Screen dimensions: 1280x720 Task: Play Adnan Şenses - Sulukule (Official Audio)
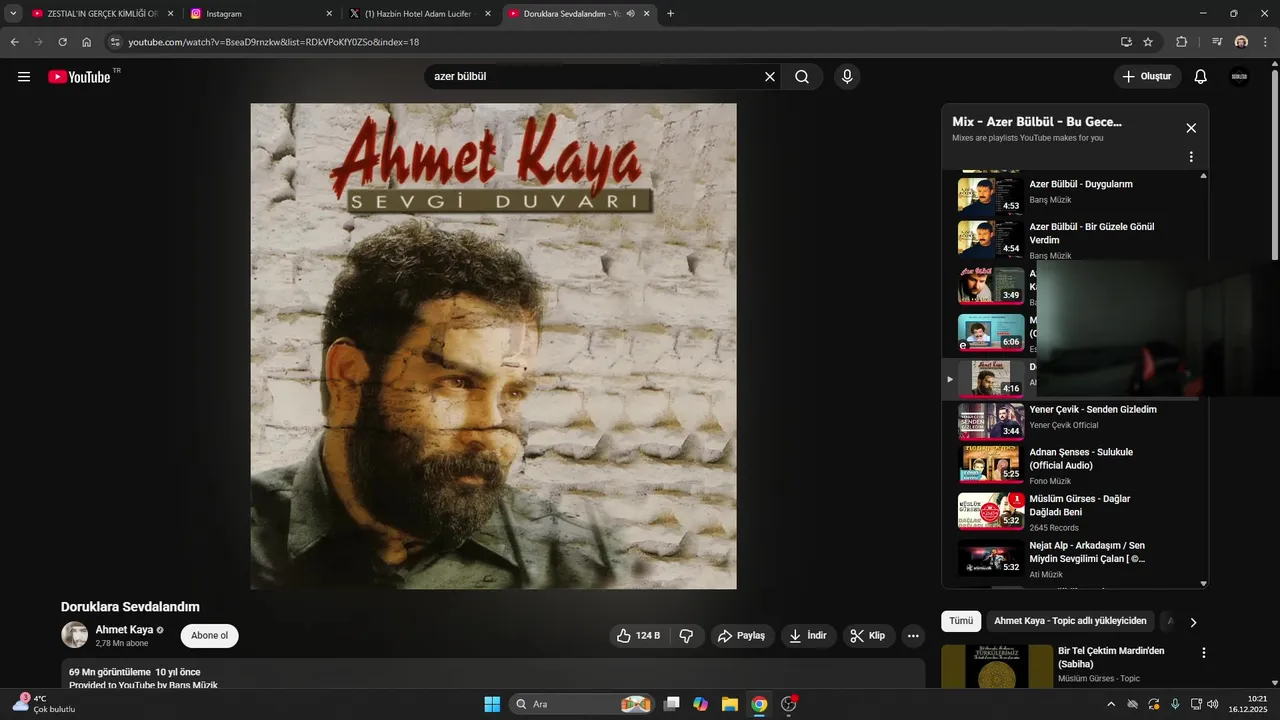pos(1075,465)
